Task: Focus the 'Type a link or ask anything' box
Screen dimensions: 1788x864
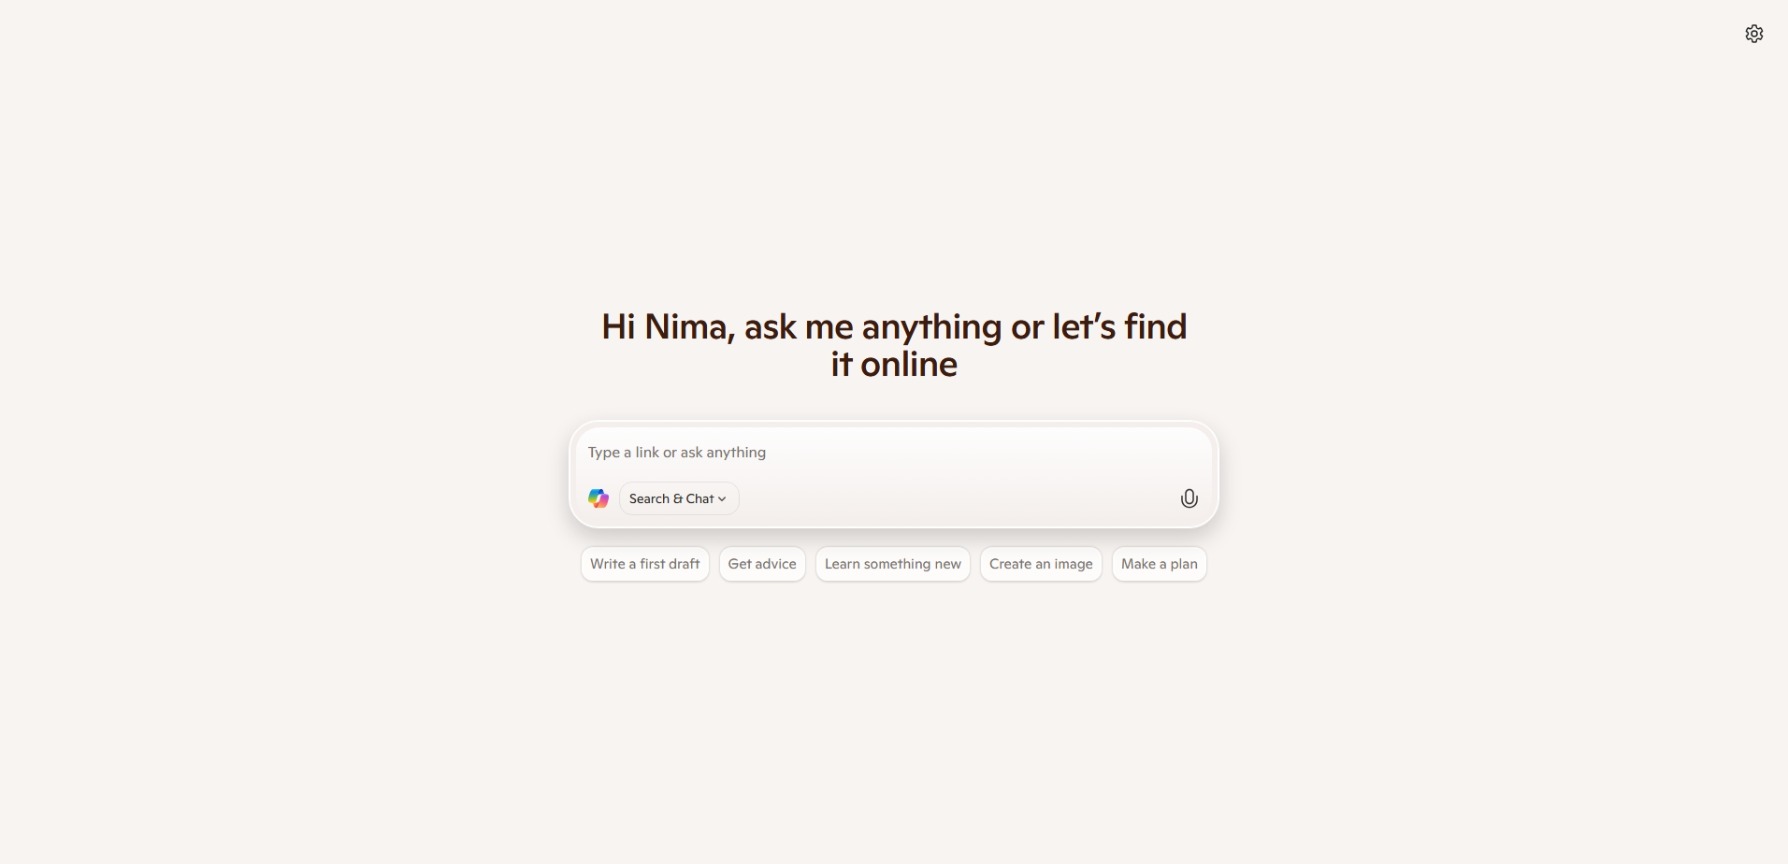Action: [893, 452]
